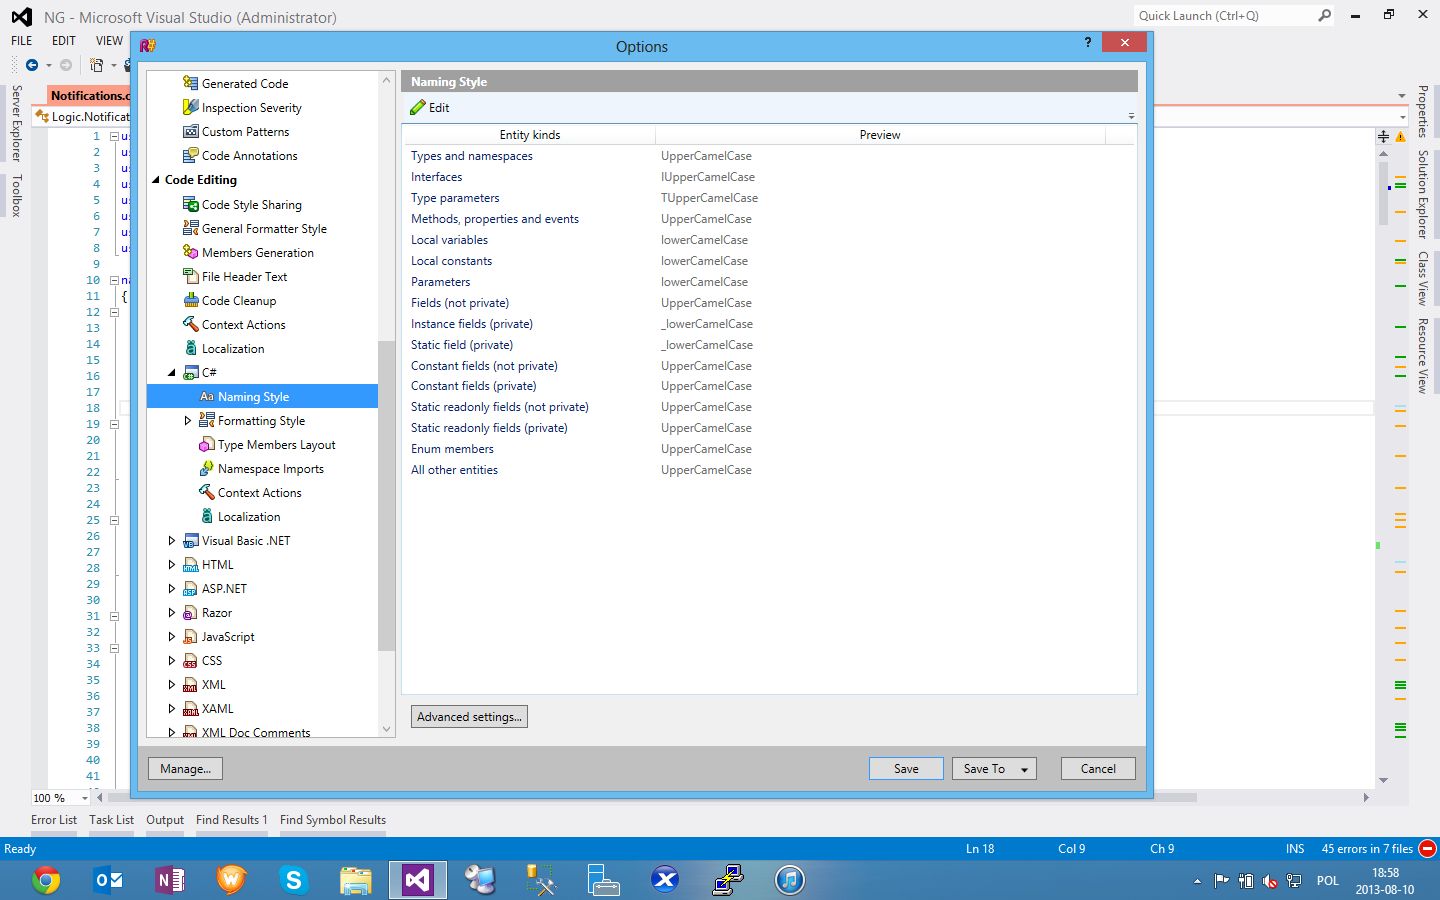The width and height of the screenshot is (1440, 900).
Task: Open the VIEW menu
Action: pyautogui.click(x=109, y=41)
